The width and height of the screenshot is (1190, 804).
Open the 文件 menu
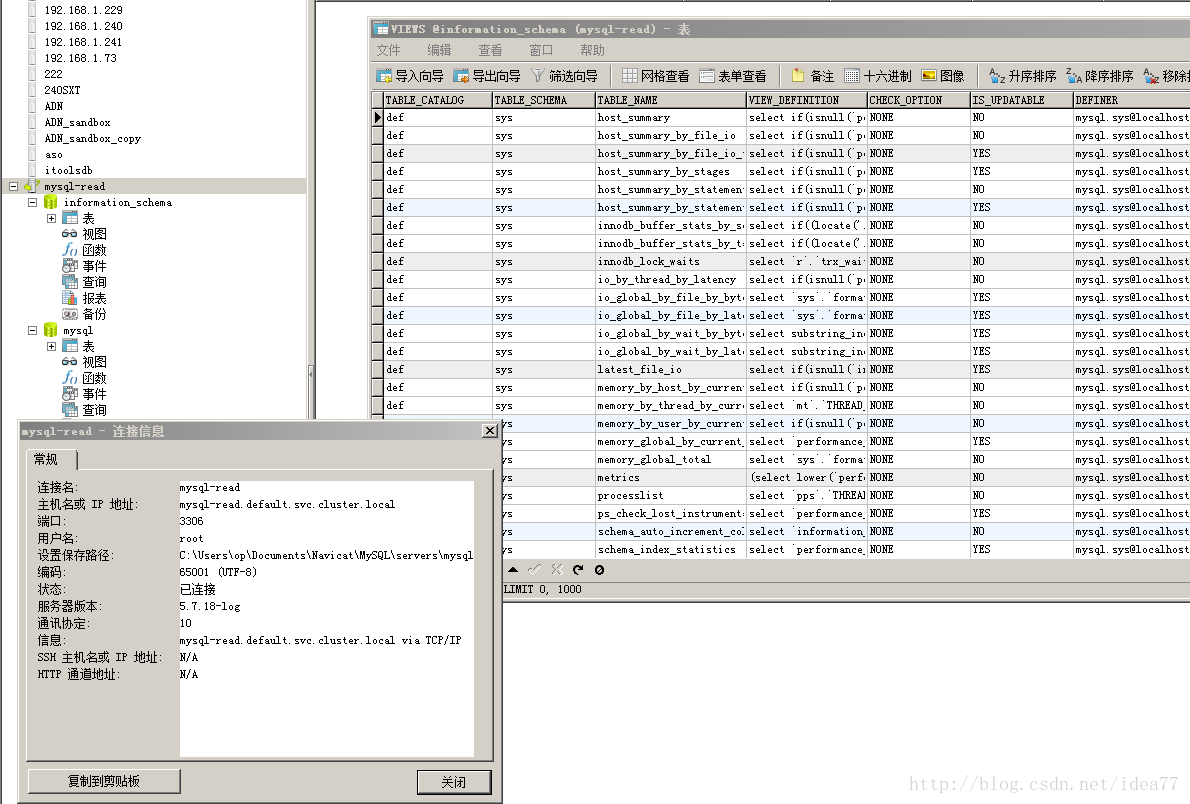pyautogui.click(x=389, y=50)
